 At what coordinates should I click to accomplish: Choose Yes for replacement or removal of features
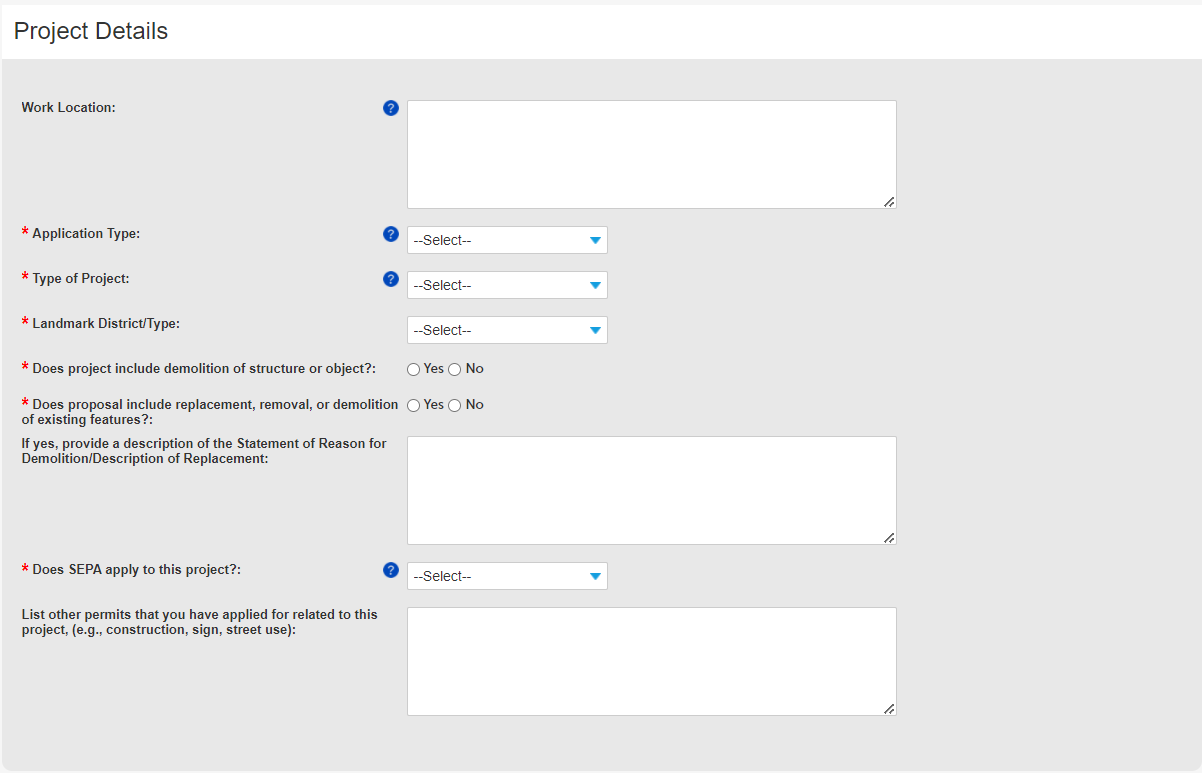[x=414, y=405]
